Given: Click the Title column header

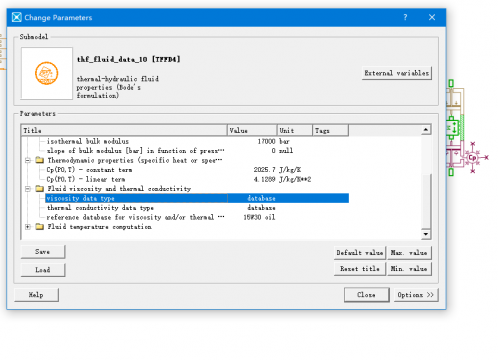Looking at the screenshot, I should coord(124,130).
